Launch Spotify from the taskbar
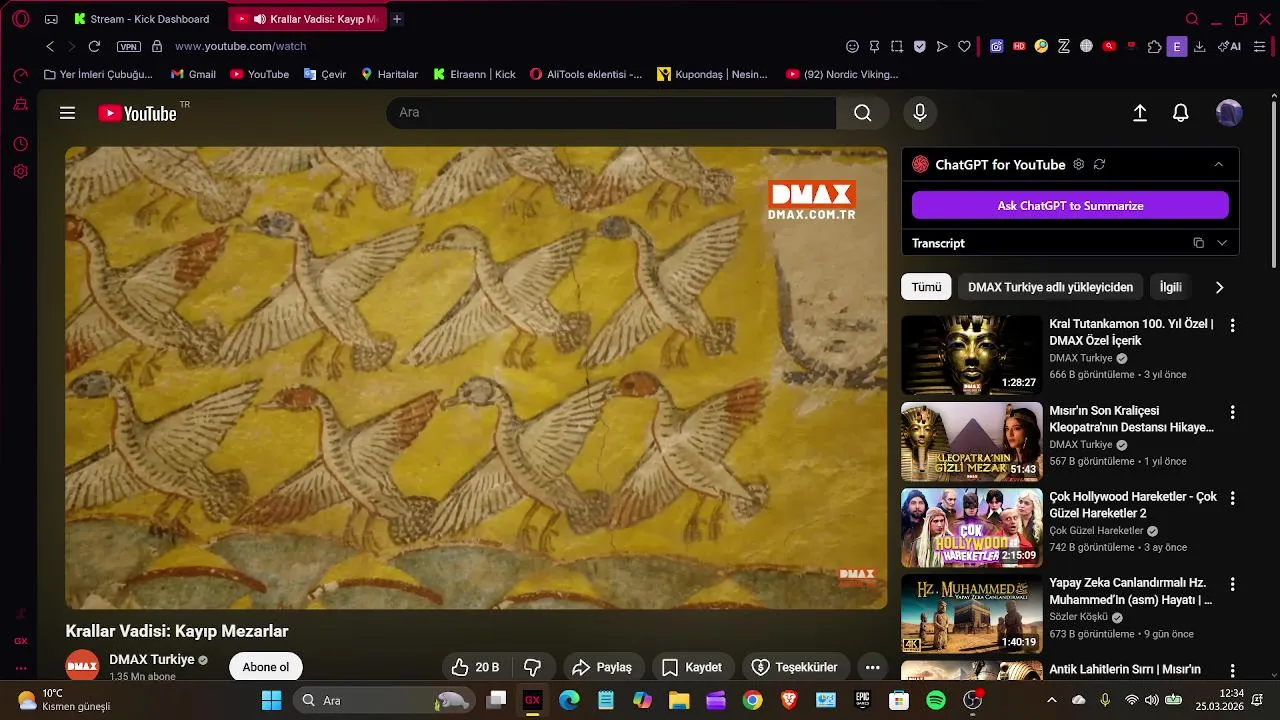1280x720 pixels. click(x=936, y=700)
